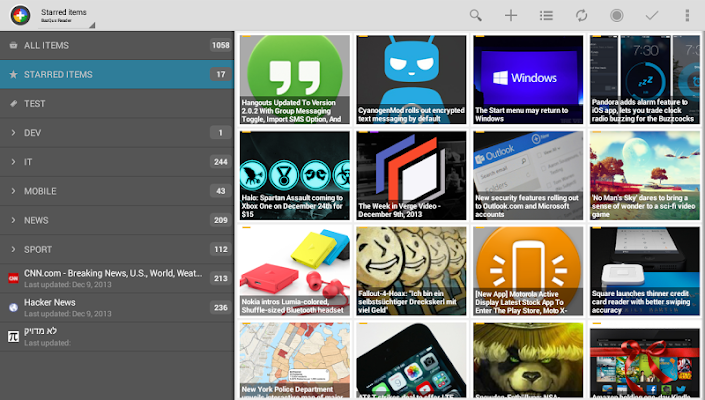Open Outlook.com new security features article
The image size is (705, 400).
coord(528,175)
